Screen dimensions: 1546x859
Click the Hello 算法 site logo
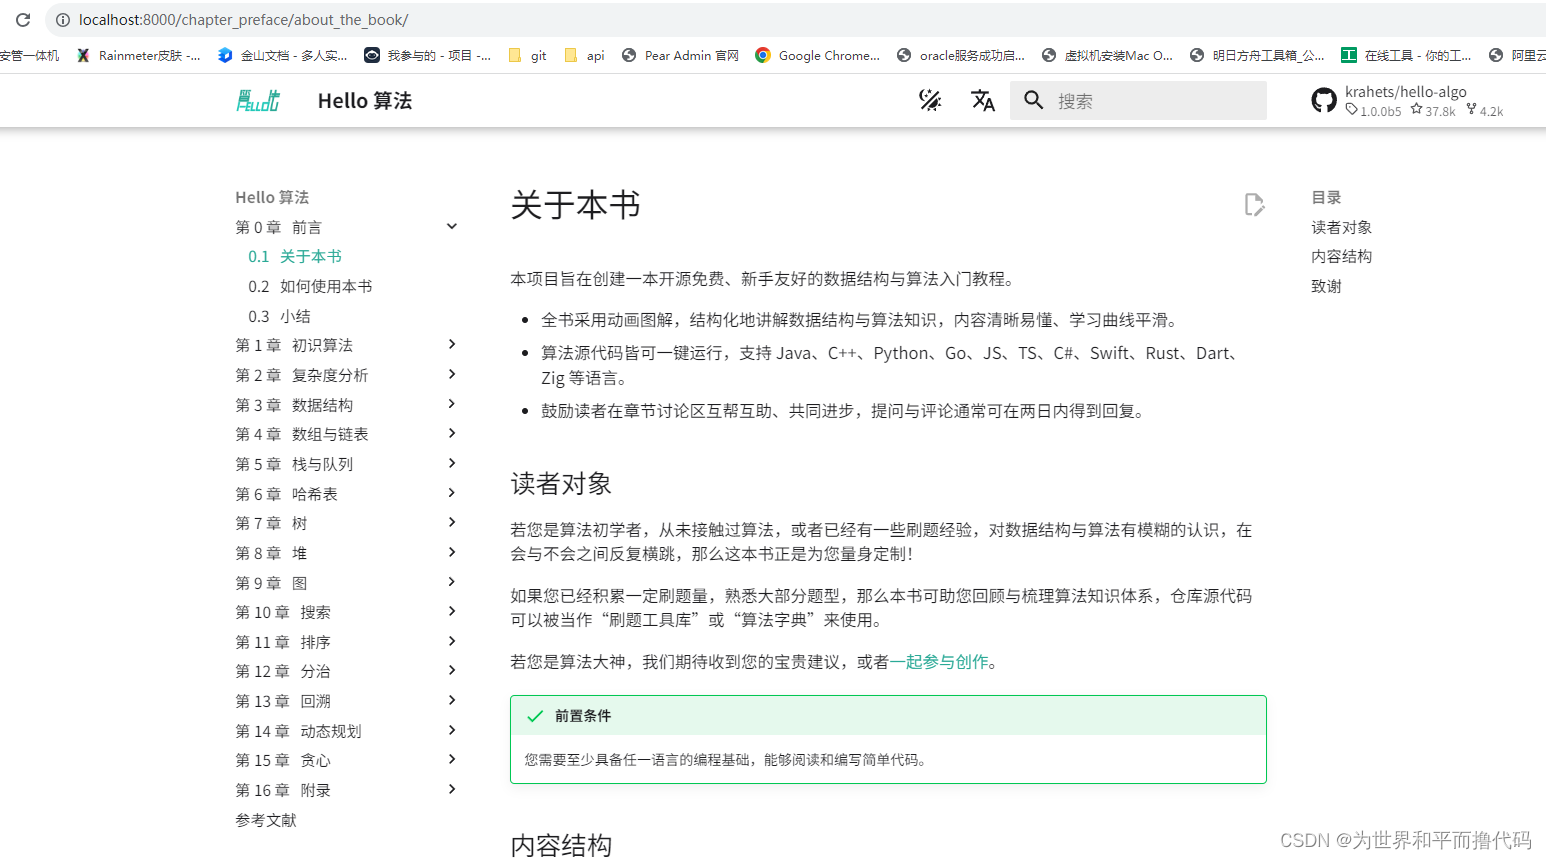click(257, 100)
